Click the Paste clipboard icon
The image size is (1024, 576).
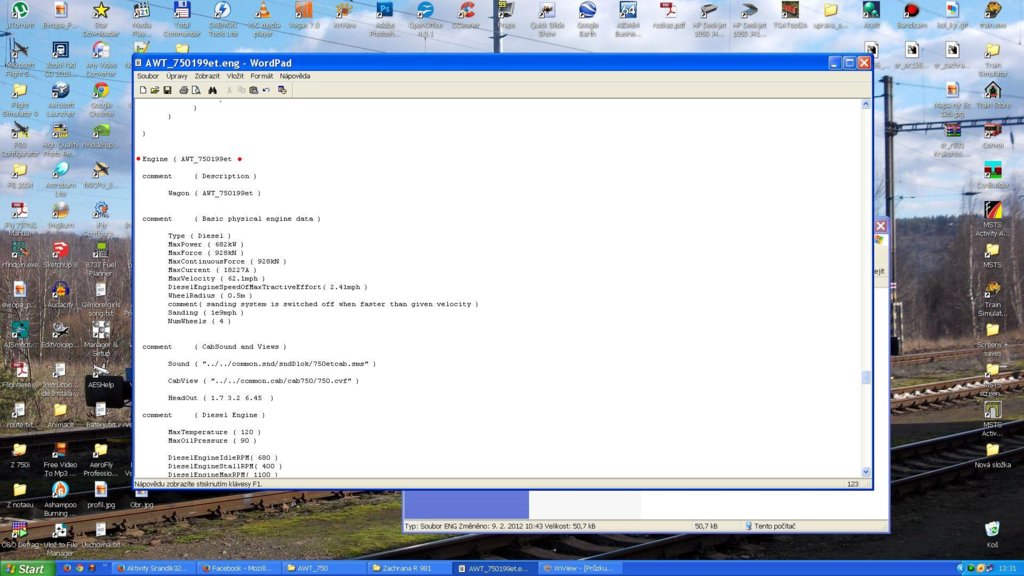254,90
